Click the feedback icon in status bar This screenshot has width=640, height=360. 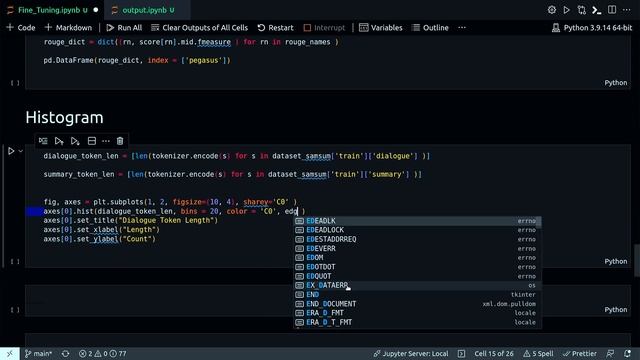[x=610, y=353]
